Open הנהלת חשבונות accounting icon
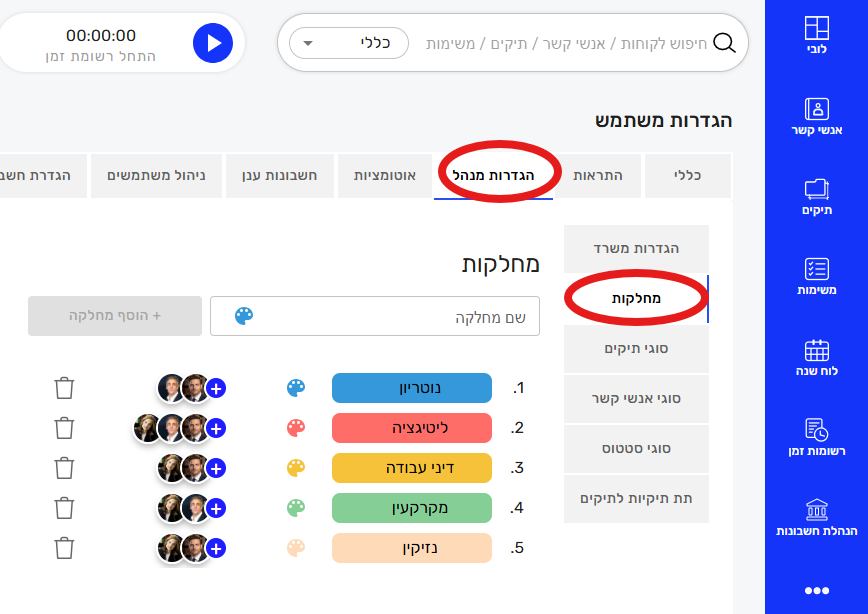This screenshot has height=614, width=868. click(x=816, y=517)
